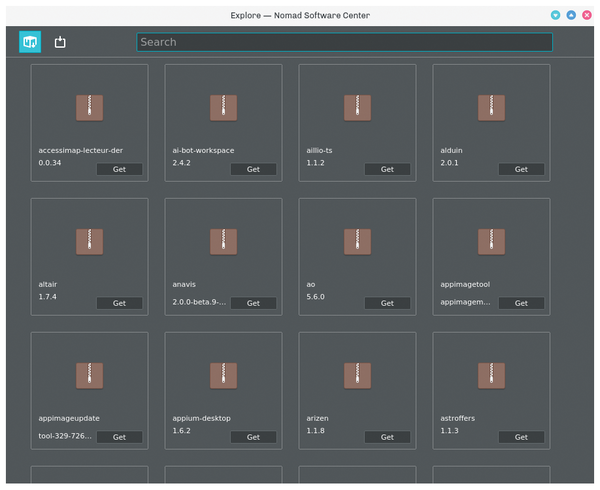This screenshot has width=600, height=490.
Task: Select the appimageupdate archive icon
Action: coord(90,376)
